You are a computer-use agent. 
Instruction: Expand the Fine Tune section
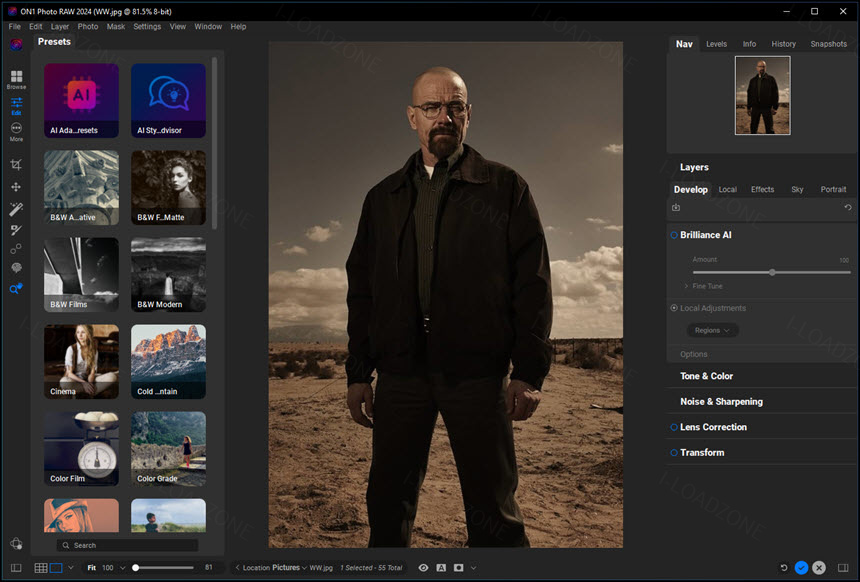(x=703, y=286)
